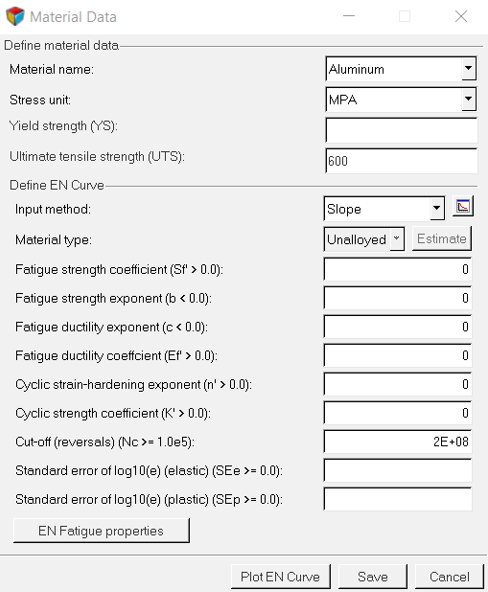This screenshot has width=488, height=592.
Task: Expand the Material name dropdown arrow
Action: click(468, 69)
